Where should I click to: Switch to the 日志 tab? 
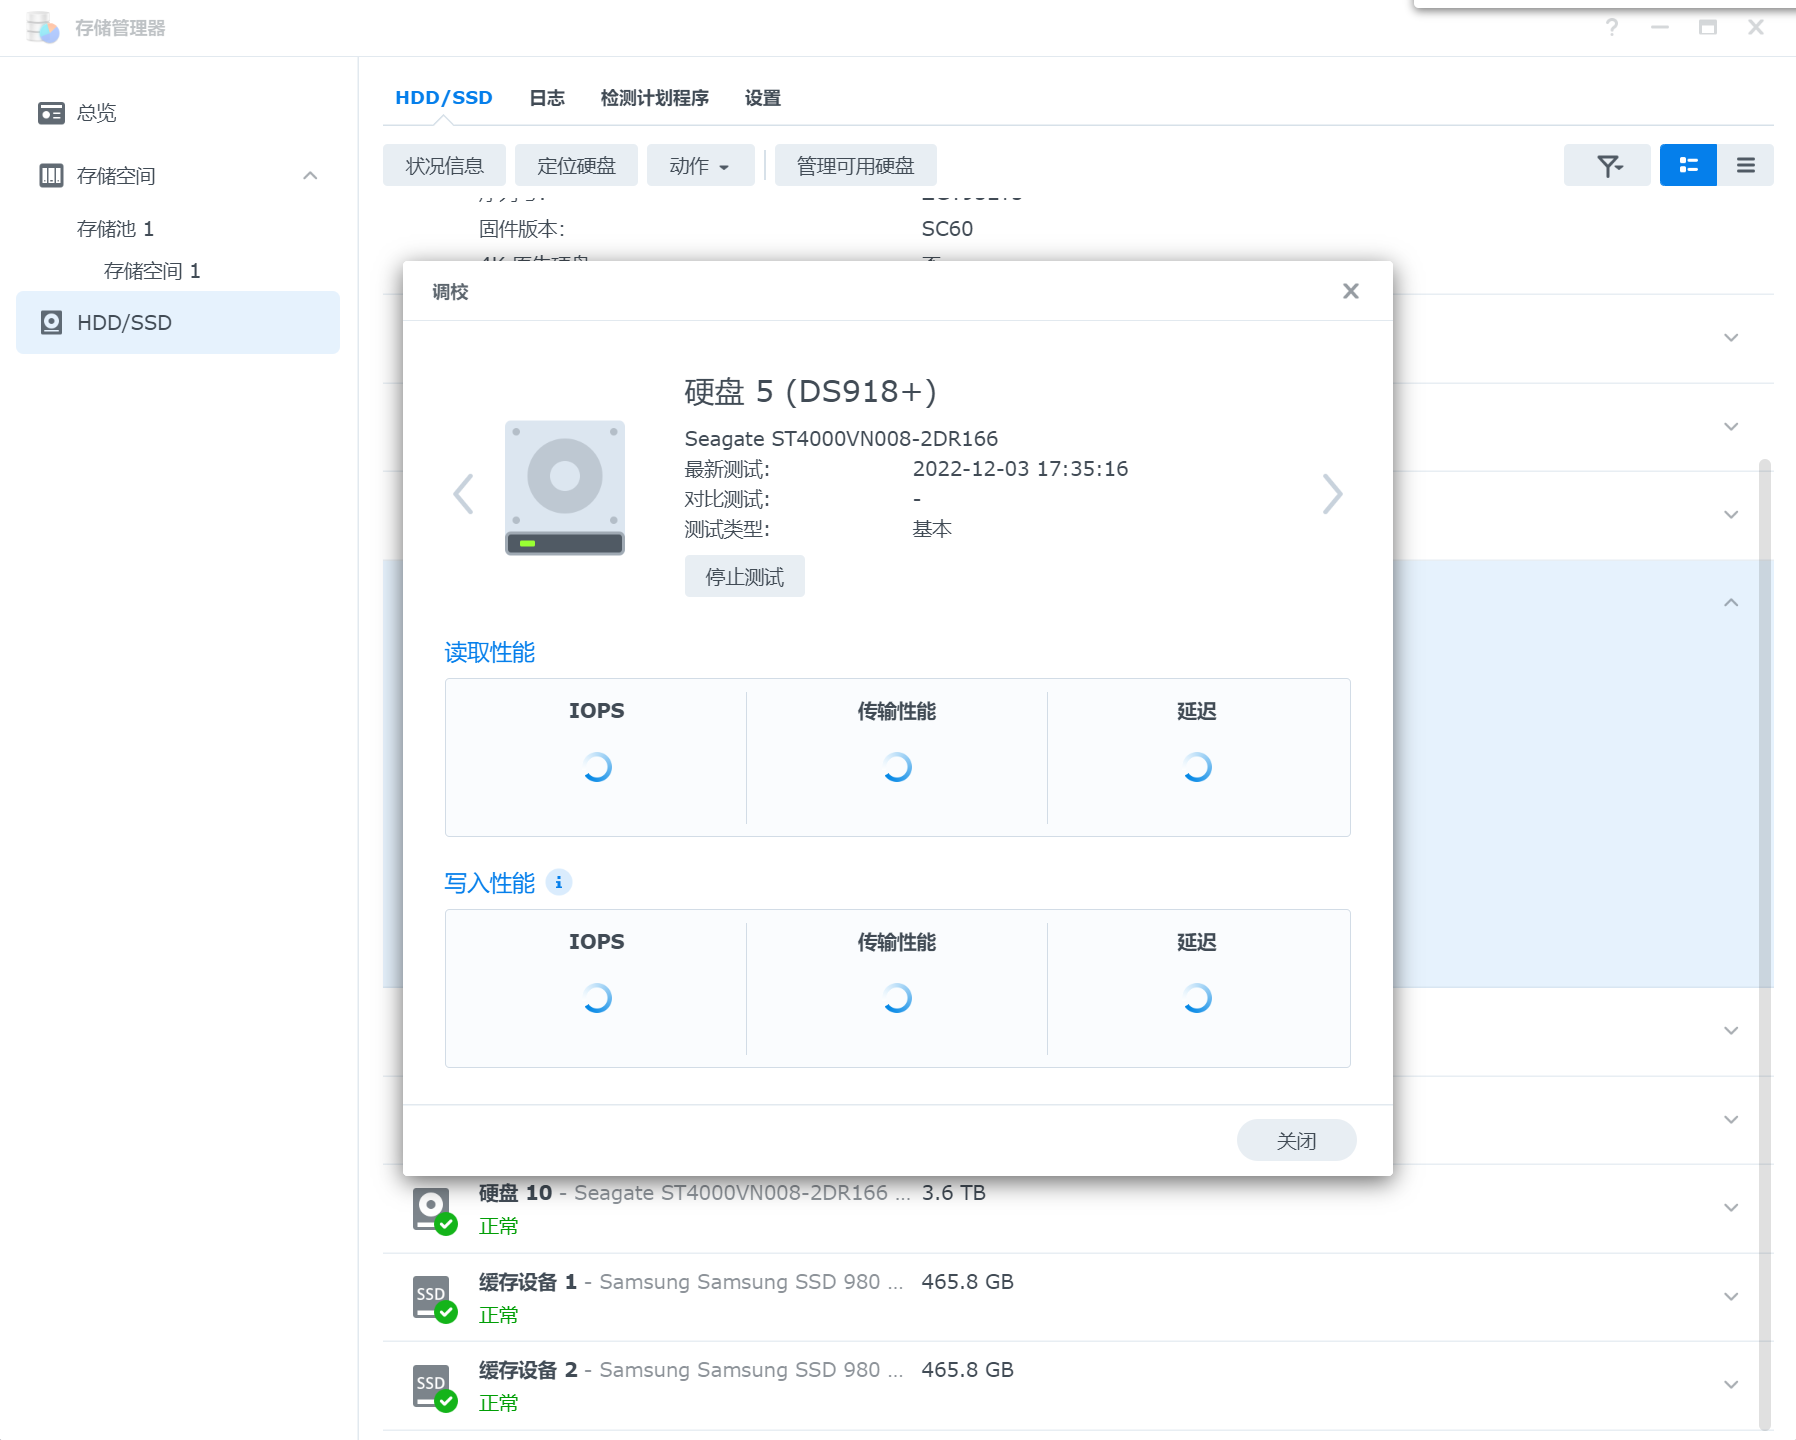click(x=547, y=98)
